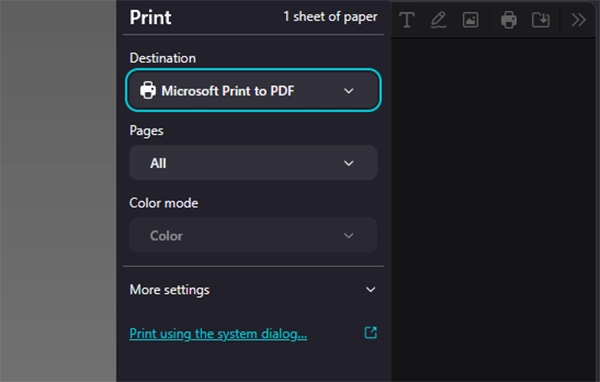
Task: Click the '1 sheet of paper' text
Action: pyautogui.click(x=330, y=17)
